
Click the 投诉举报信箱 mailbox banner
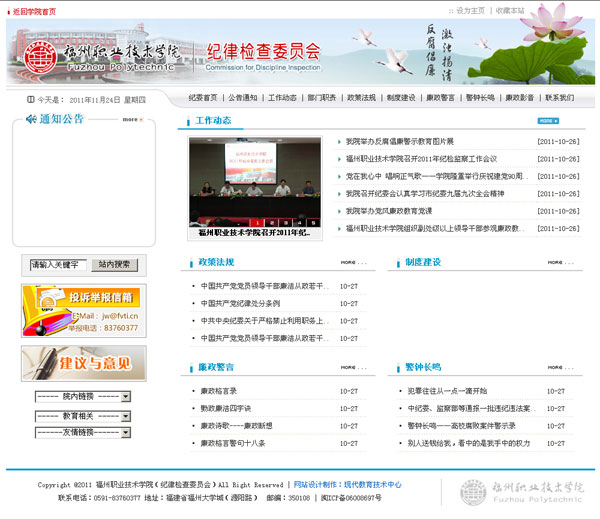click(81, 309)
